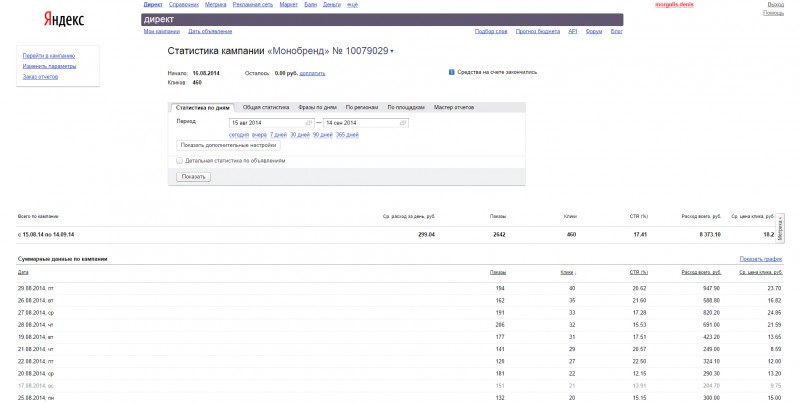Choose the '90 дней' period link
This screenshot has width=800, height=404.
coord(322,135)
